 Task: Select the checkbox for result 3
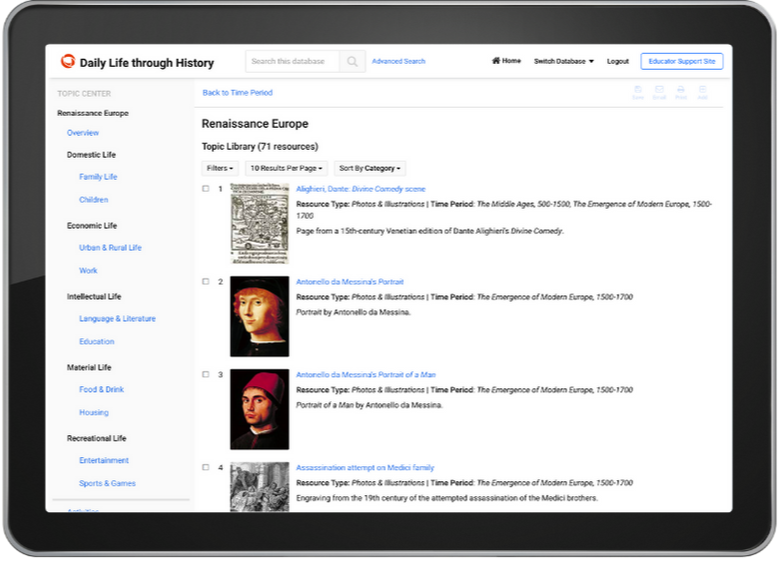pyautogui.click(x=206, y=375)
